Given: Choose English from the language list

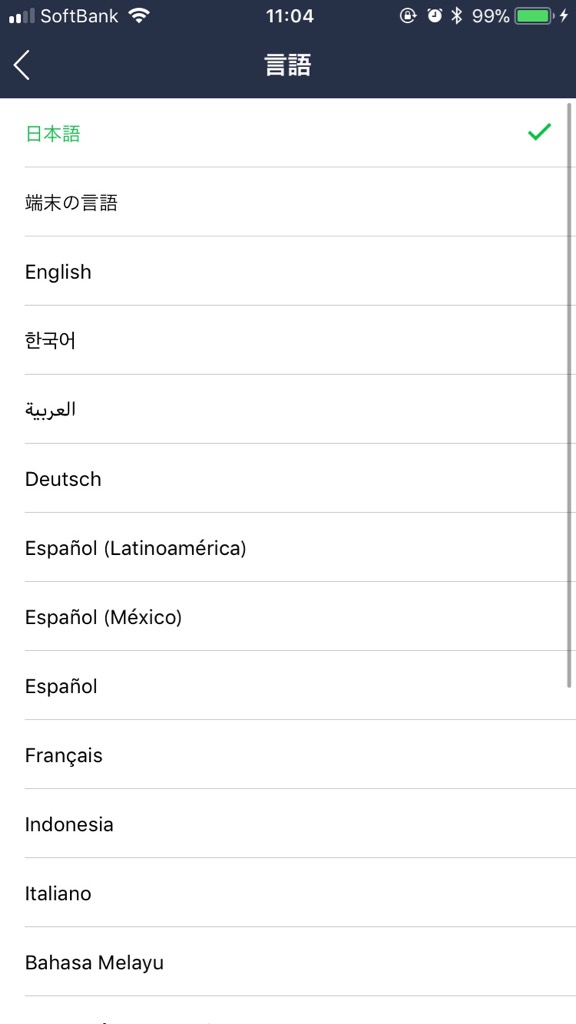Looking at the screenshot, I should click(x=288, y=271).
